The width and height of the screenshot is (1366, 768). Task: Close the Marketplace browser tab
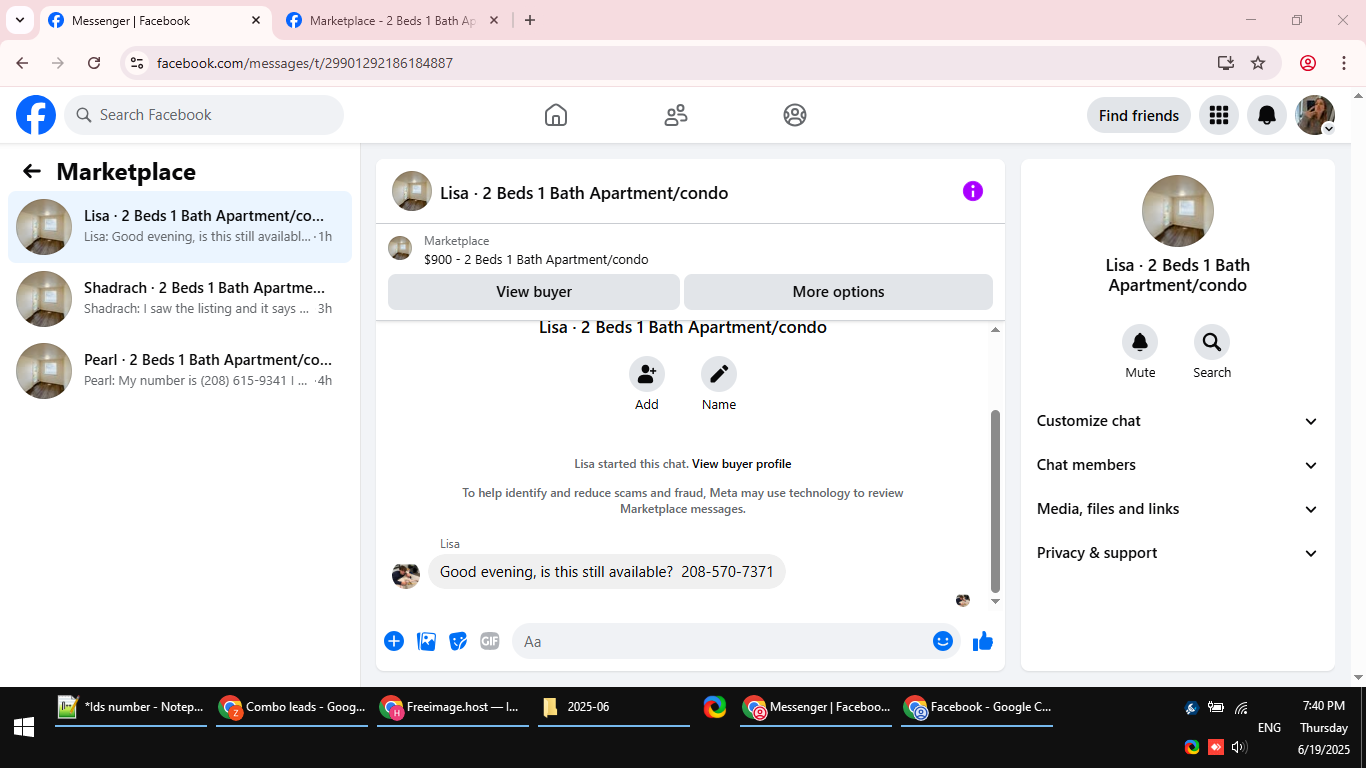(494, 20)
